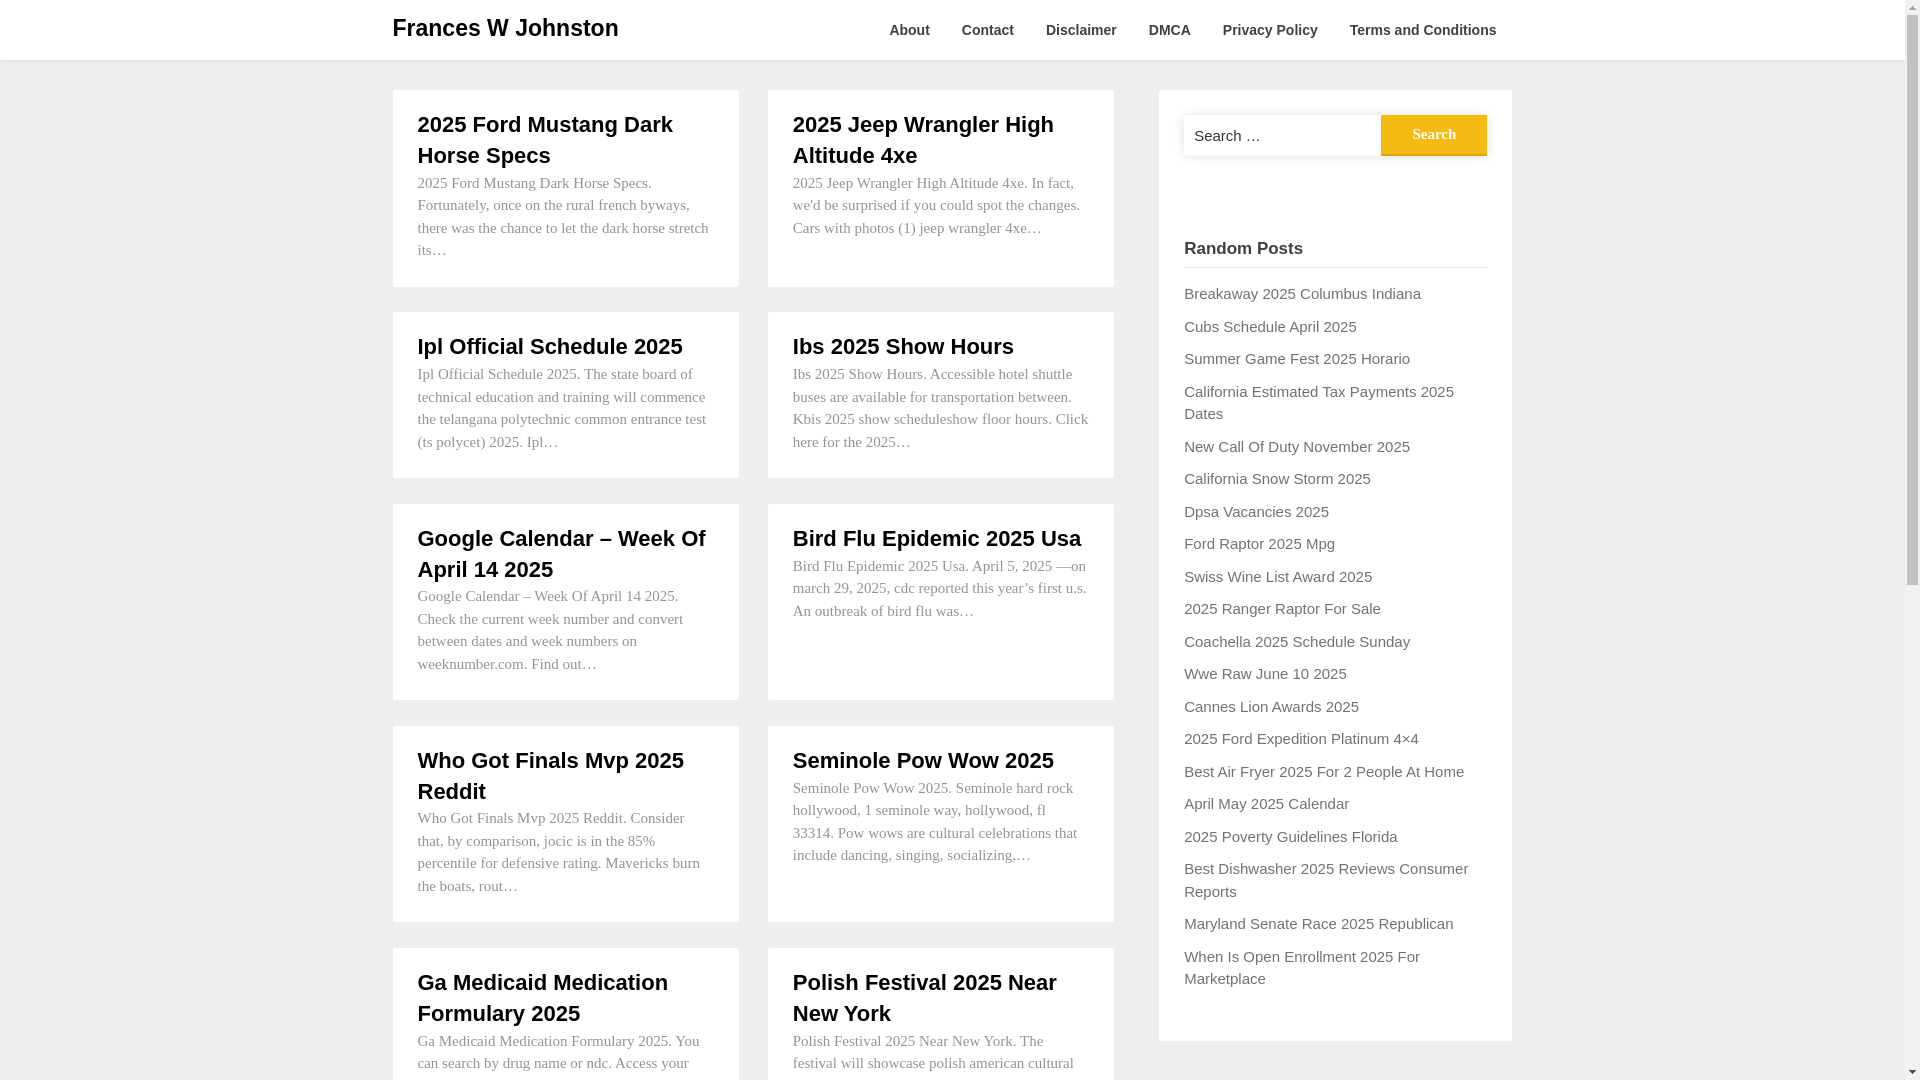Image resolution: width=1920 pixels, height=1080 pixels.
Task: Open the DMCA menu link
Action: click(1170, 30)
